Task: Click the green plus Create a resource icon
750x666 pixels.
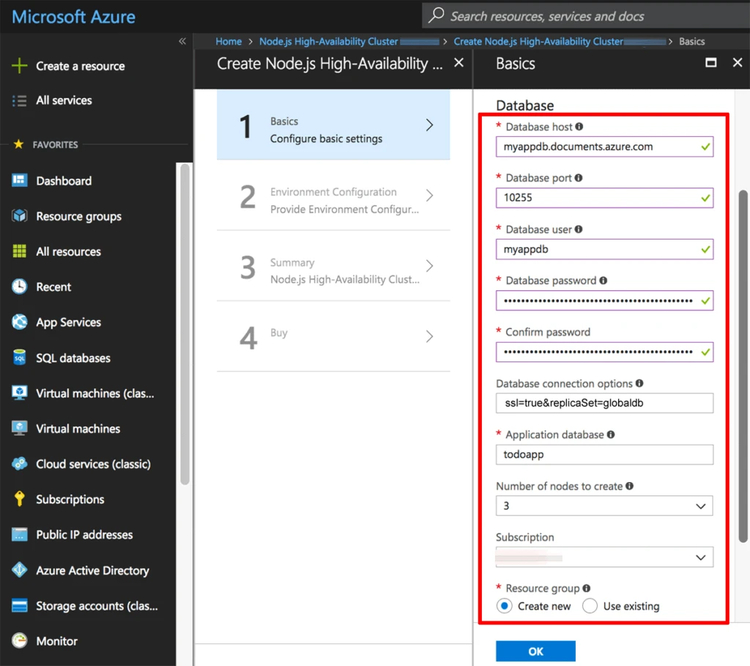Action: [19, 66]
